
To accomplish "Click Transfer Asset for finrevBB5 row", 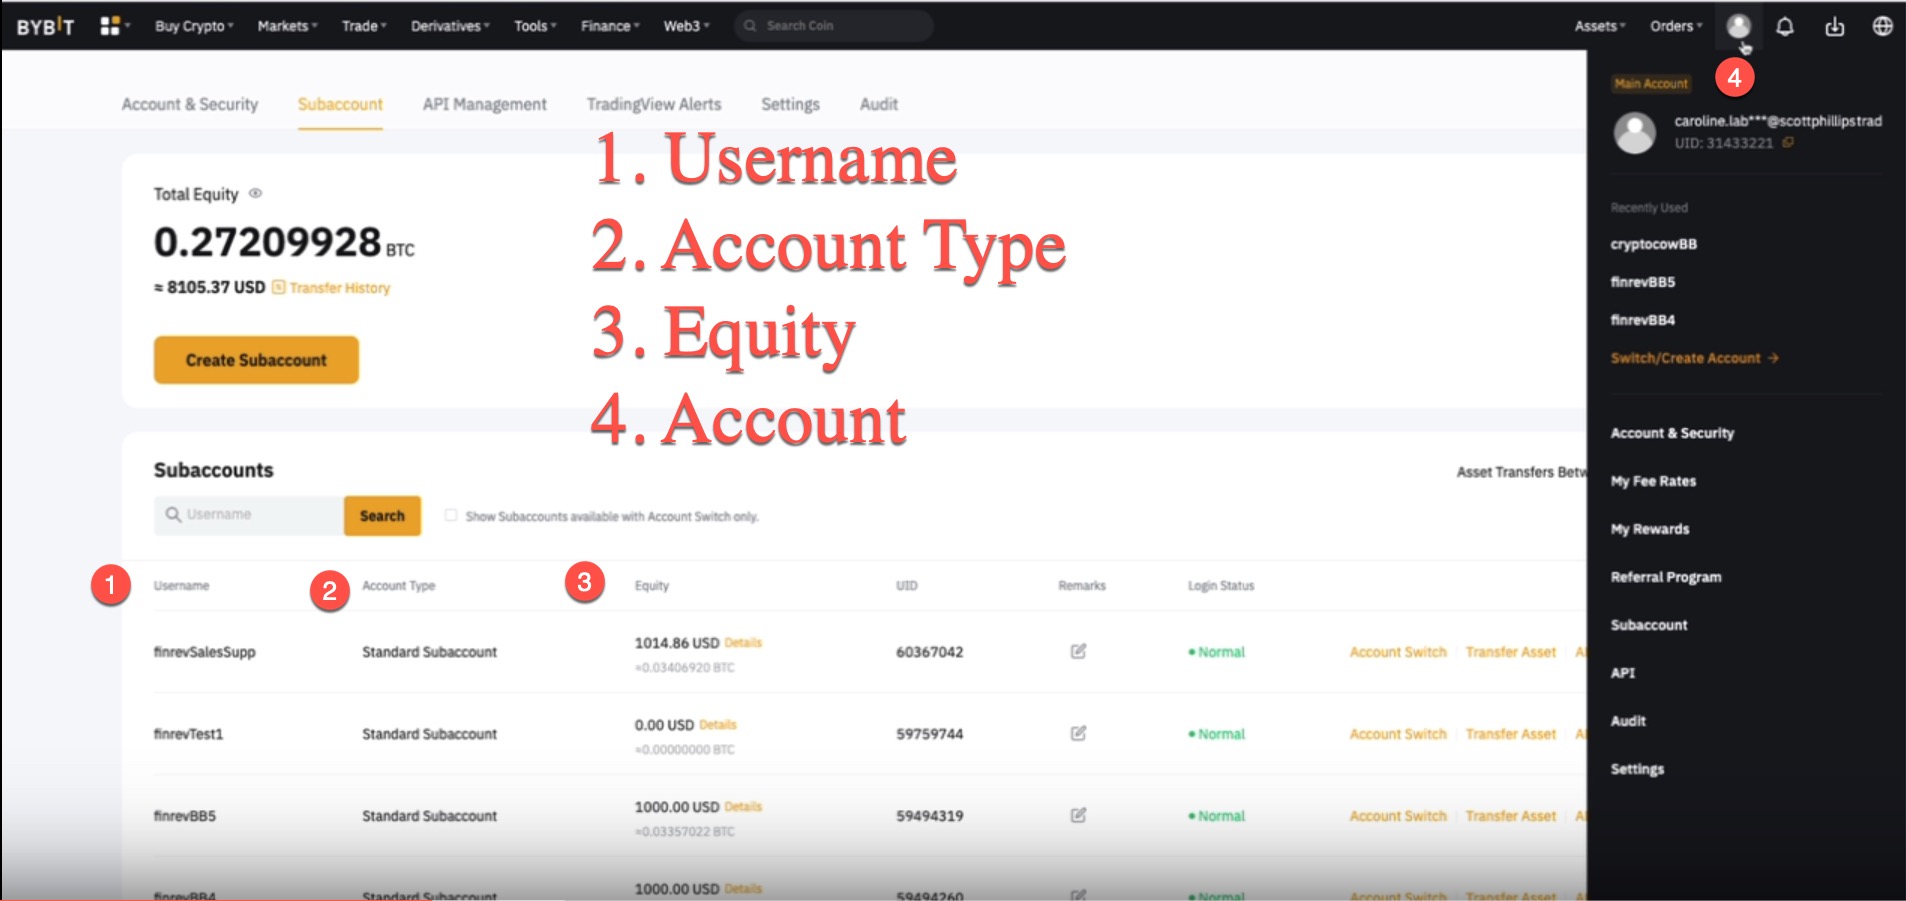I will point(1511,816).
